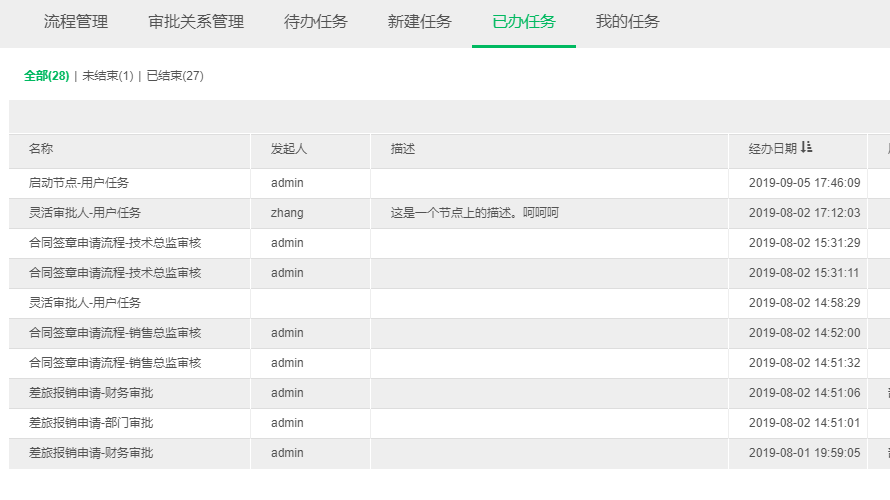The width and height of the screenshot is (890, 500).
Task: Open the 流程管理 tab
Action: pos(76,22)
